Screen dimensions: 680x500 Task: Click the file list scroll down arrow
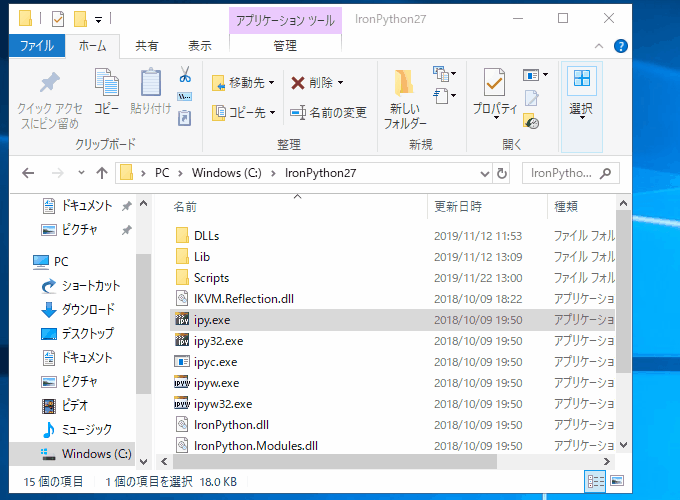[x=624, y=445]
